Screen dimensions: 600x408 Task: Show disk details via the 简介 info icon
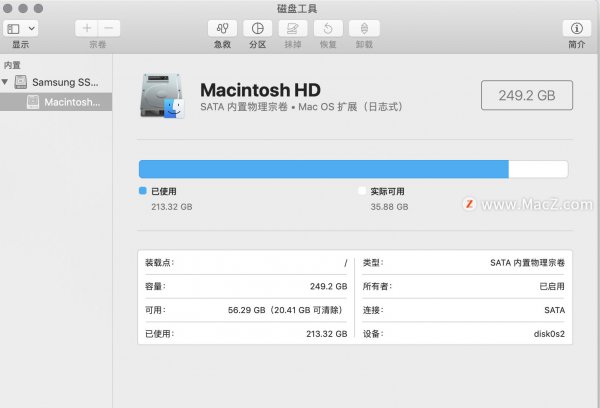(577, 30)
